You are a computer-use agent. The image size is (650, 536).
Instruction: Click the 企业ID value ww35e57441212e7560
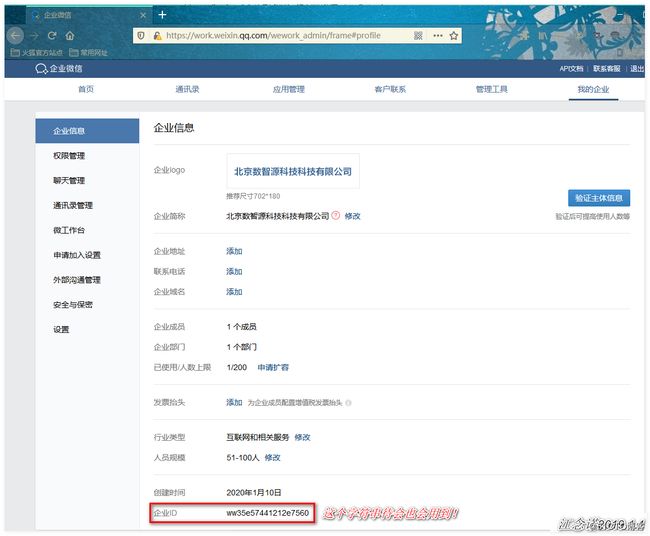pyautogui.click(x=268, y=513)
